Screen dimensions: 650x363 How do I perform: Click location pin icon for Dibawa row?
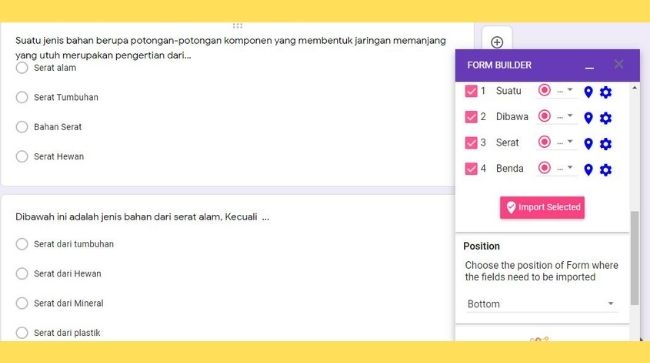click(x=588, y=118)
